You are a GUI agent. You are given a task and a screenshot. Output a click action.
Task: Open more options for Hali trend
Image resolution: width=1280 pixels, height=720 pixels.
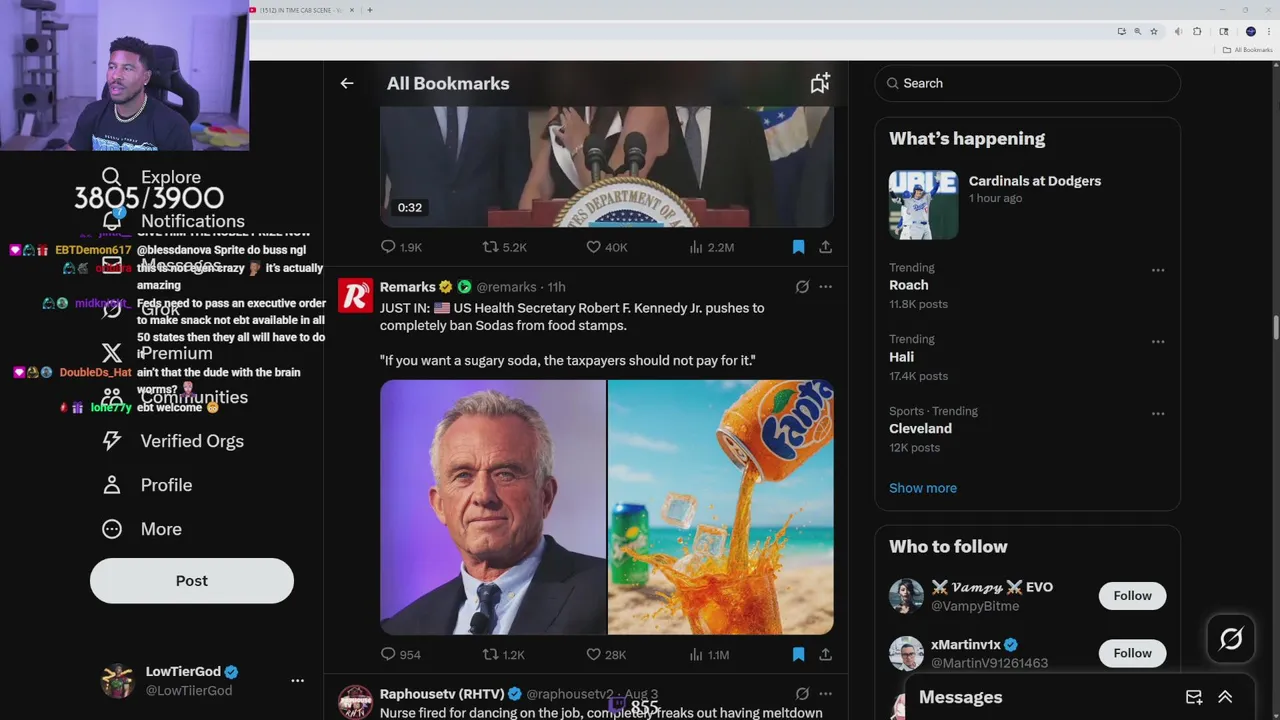[x=1158, y=342]
